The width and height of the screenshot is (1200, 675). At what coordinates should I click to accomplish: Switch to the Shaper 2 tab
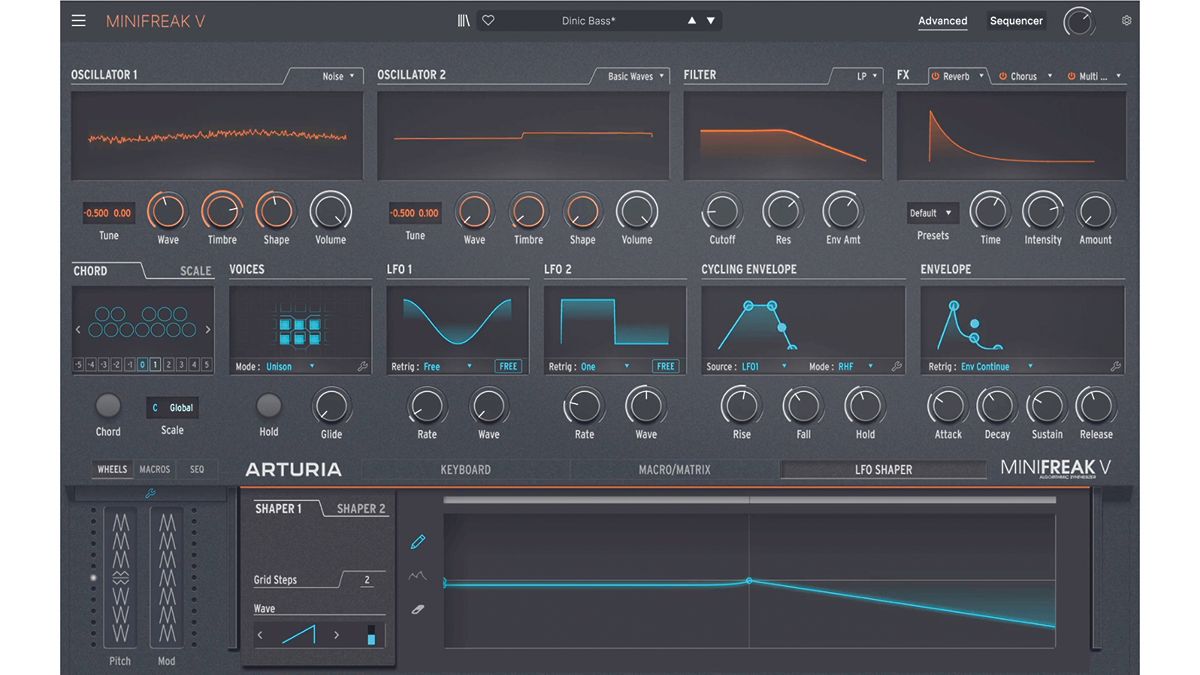pos(359,508)
